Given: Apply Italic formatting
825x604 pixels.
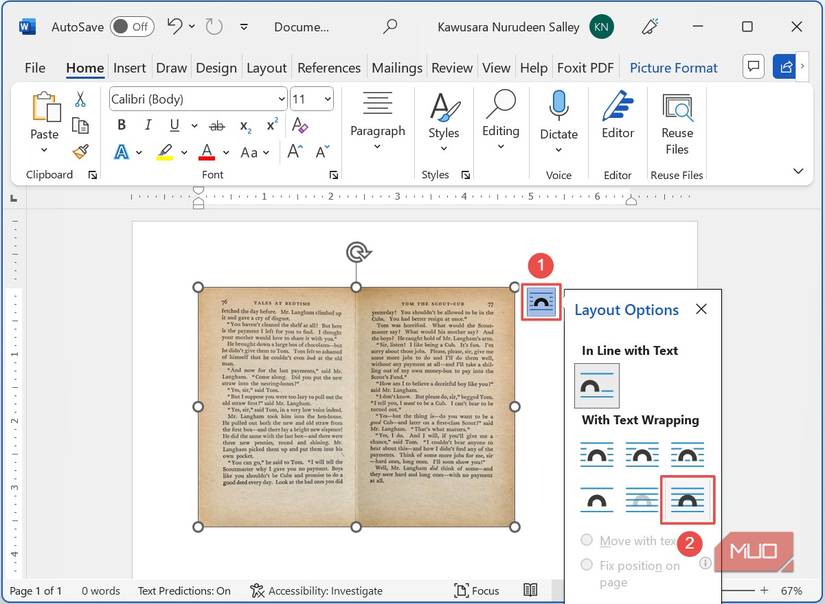Looking at the screenshot, I should (x=146, y=124).
